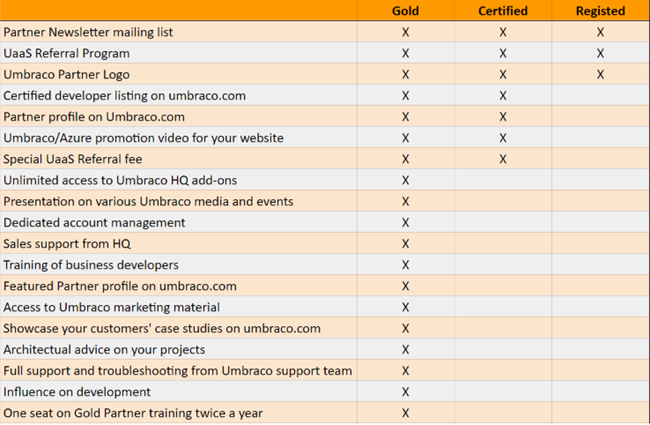
Task: Select Architectual advice on your projects label
Action: click(104, 350)
